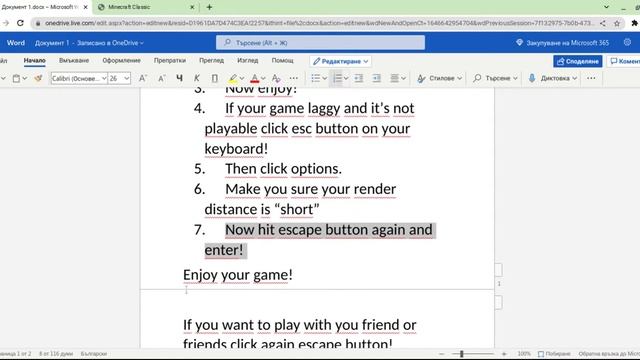Image resolution: width=640 pixels, height=360 pixels.
Task: Switch to the Изглед tab
Action: pos(248,60)
